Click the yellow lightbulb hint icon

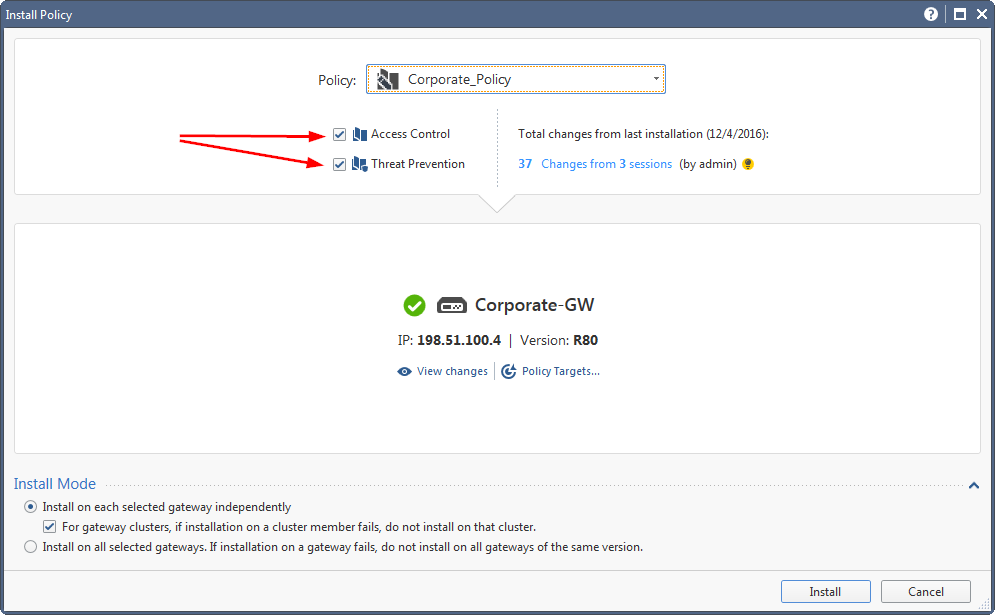(748, 164)
